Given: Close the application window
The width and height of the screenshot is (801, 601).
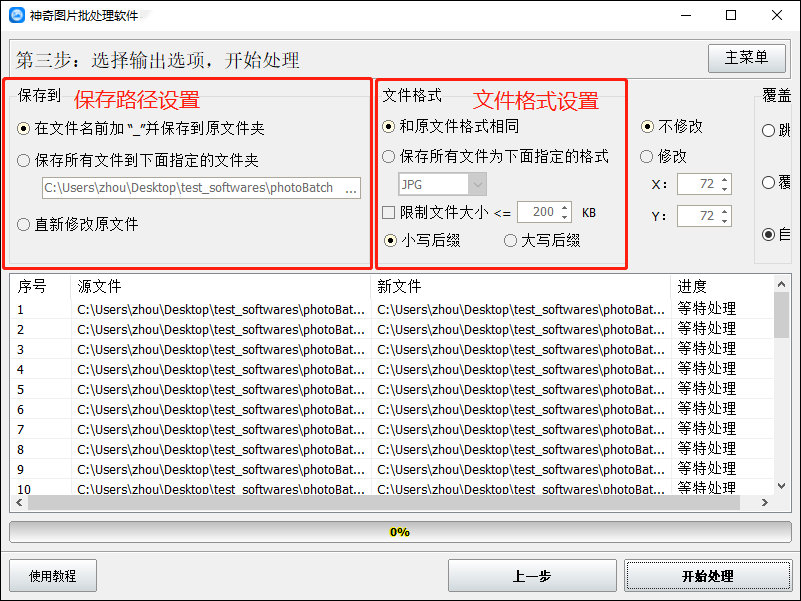Looking at the screenshot, I should (x=776, y=15).
